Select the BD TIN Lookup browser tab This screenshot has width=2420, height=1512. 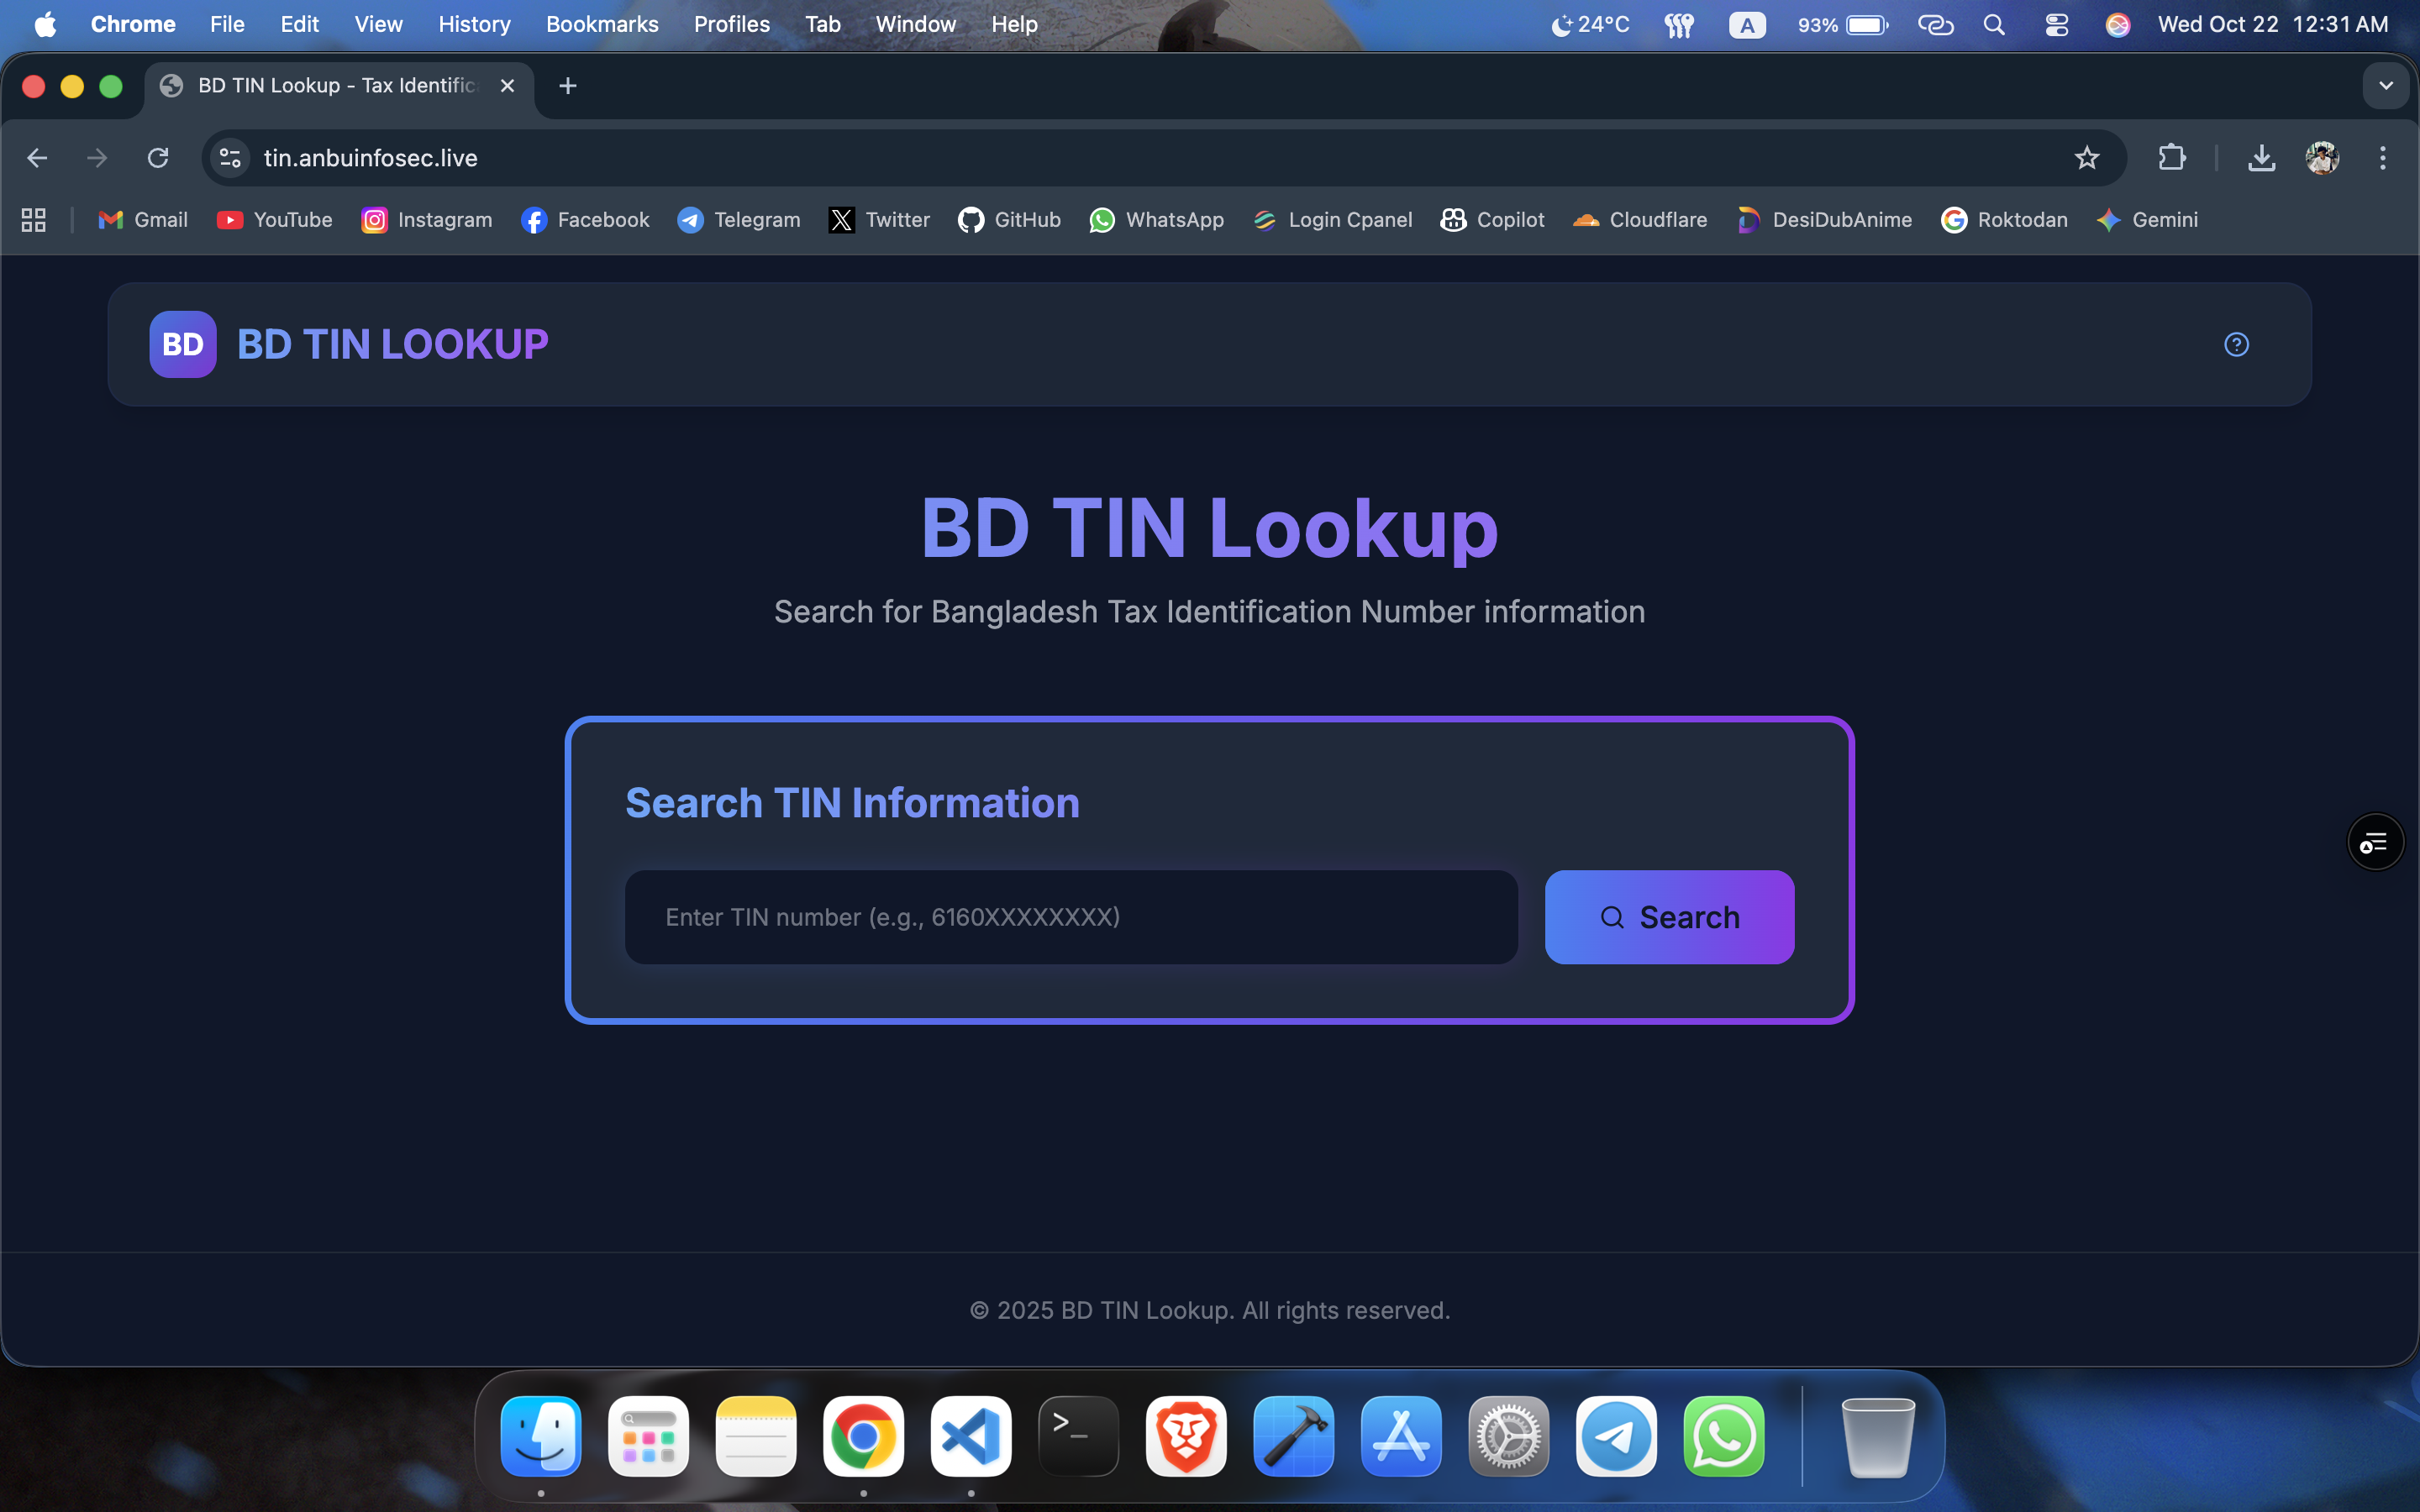pos(330,85)
